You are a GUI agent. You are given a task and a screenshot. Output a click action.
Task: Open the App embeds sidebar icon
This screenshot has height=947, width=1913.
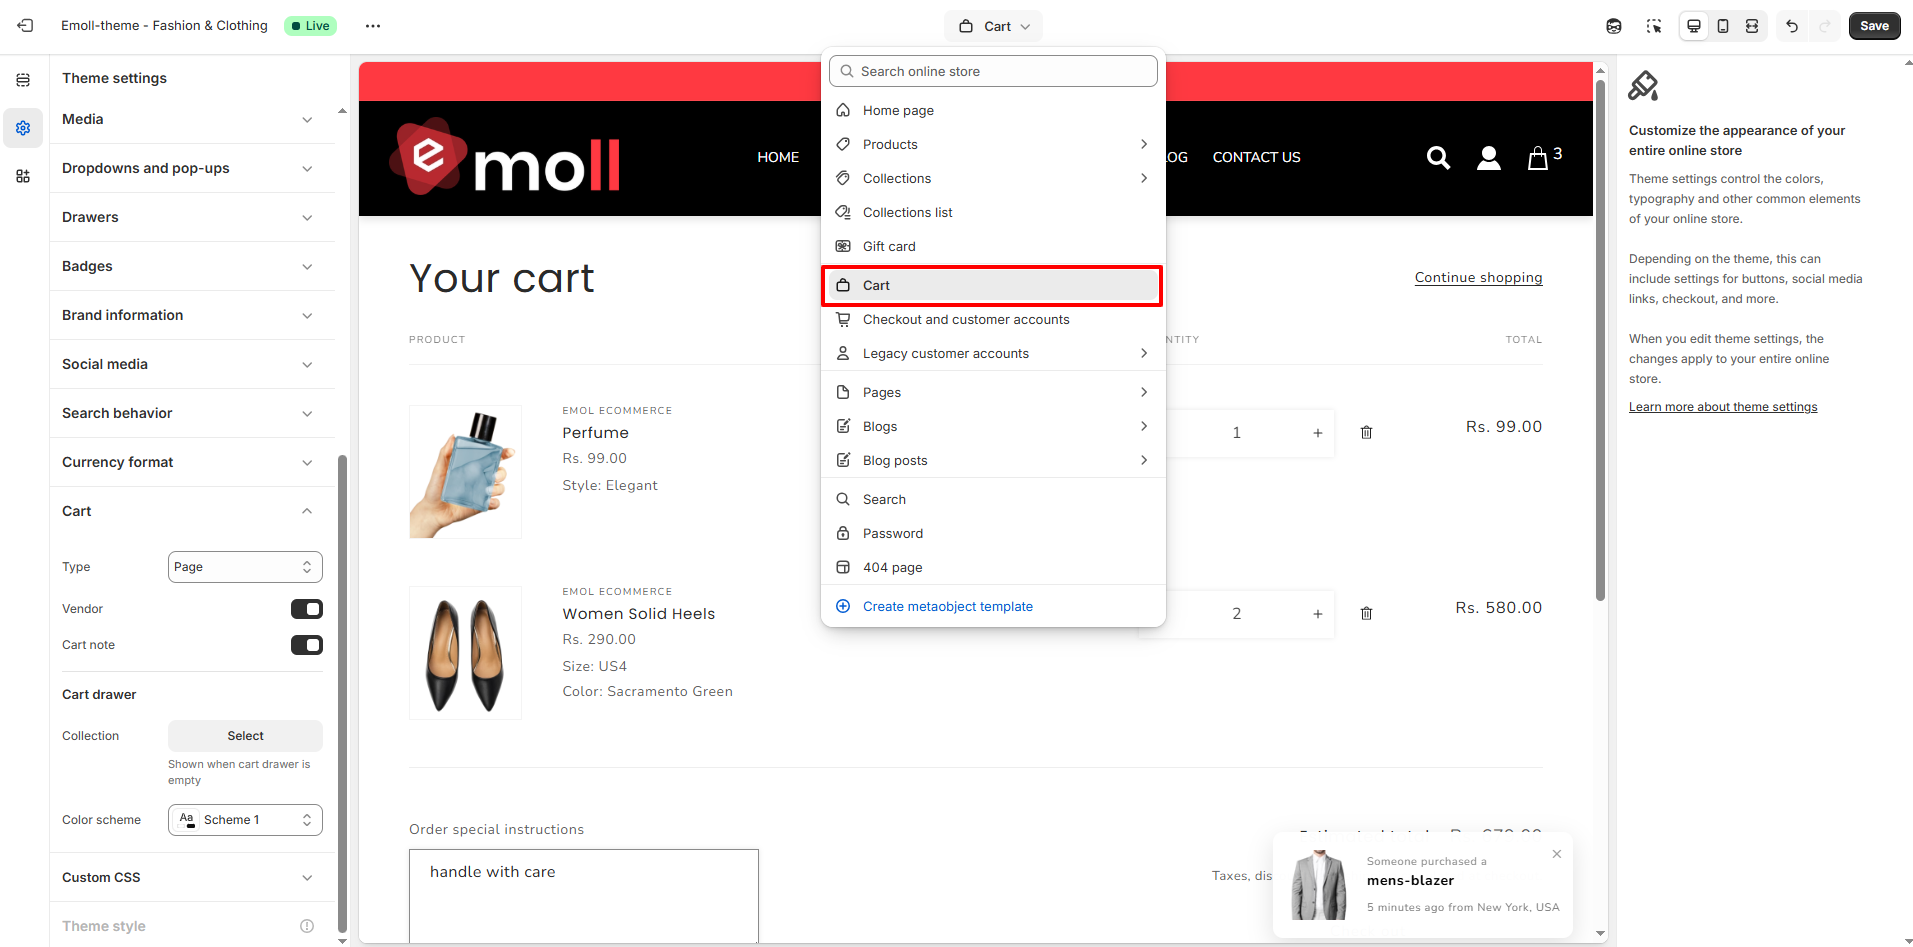pyautogui.click(x=23, y=176)
